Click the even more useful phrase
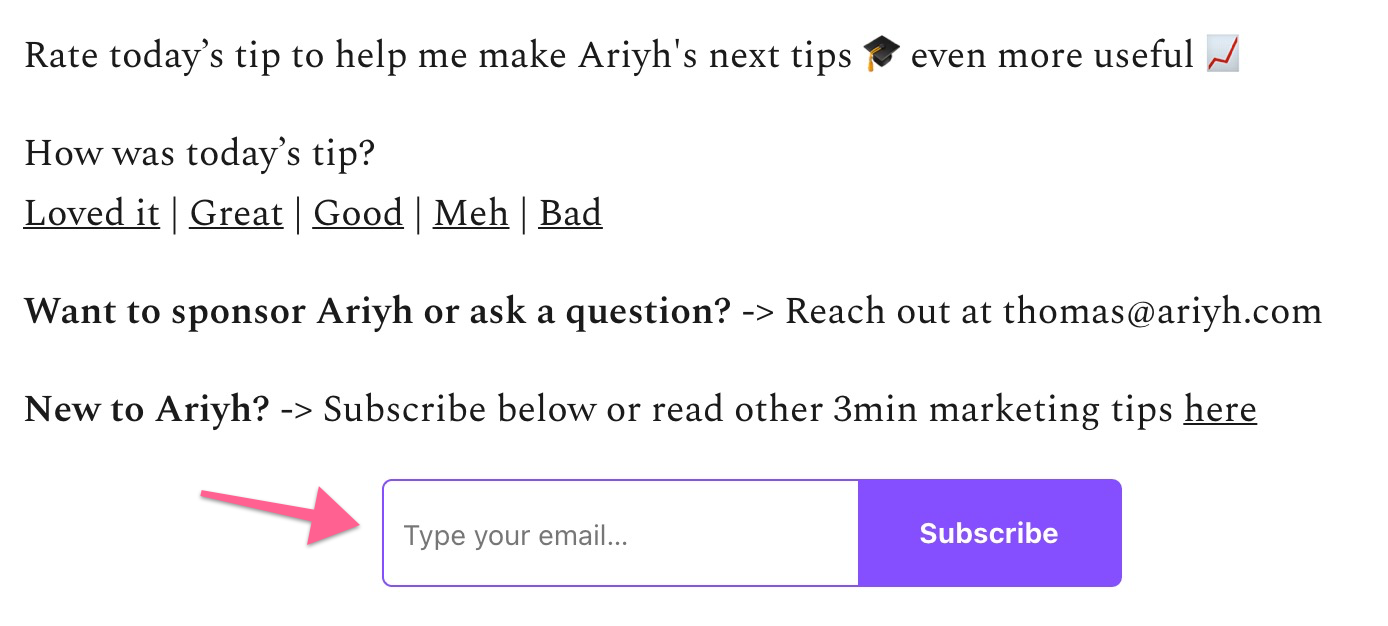Screen dimensions: 1388x626 click(x=1052, y=56)
